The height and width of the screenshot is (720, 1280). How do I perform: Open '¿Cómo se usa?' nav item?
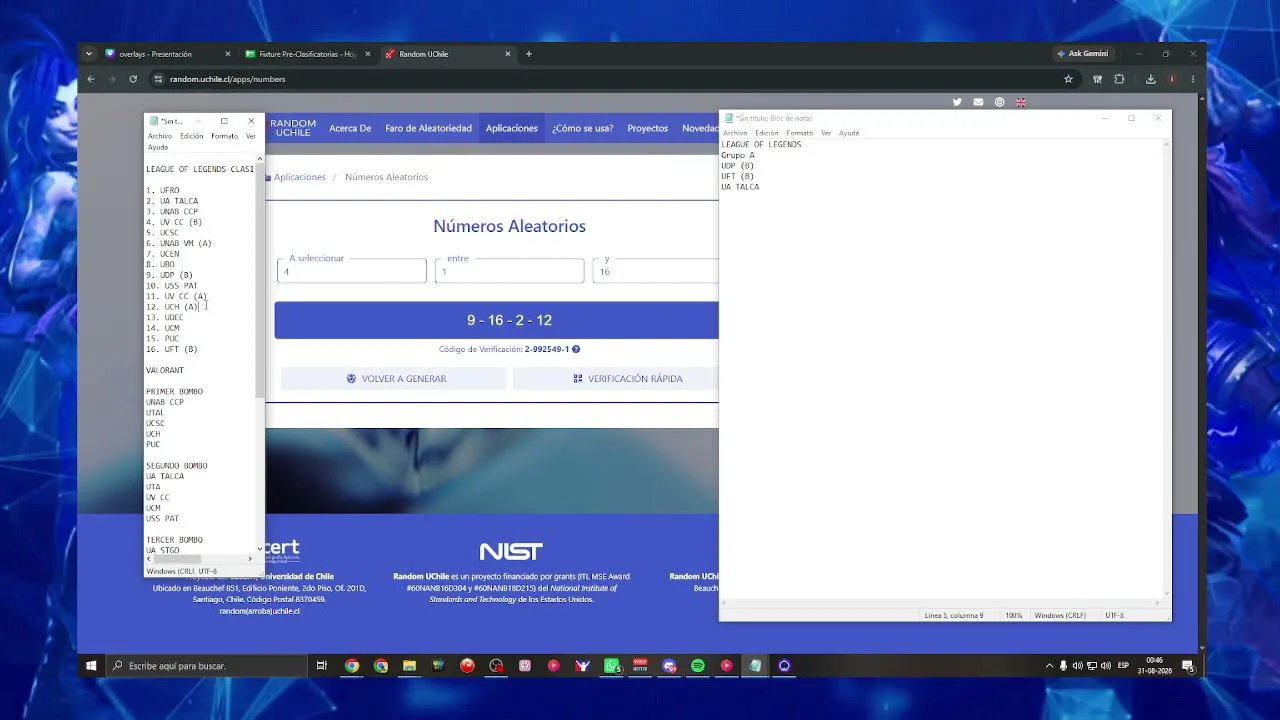coord(583,128)
